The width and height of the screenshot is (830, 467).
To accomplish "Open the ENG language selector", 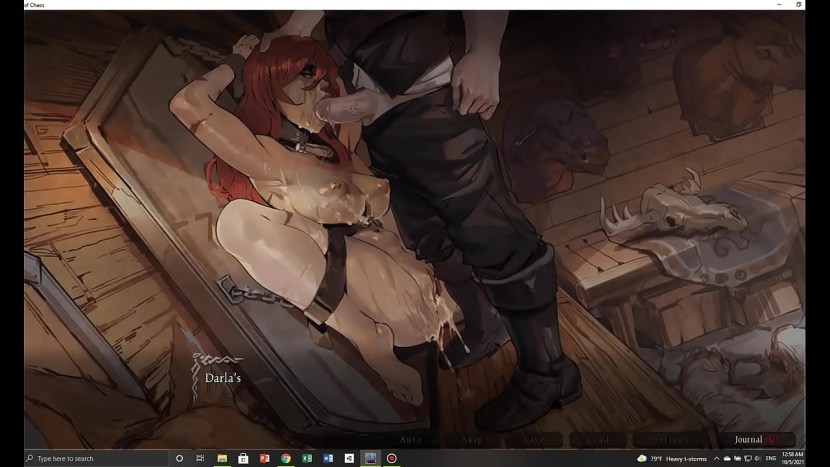I will [771, 458].
